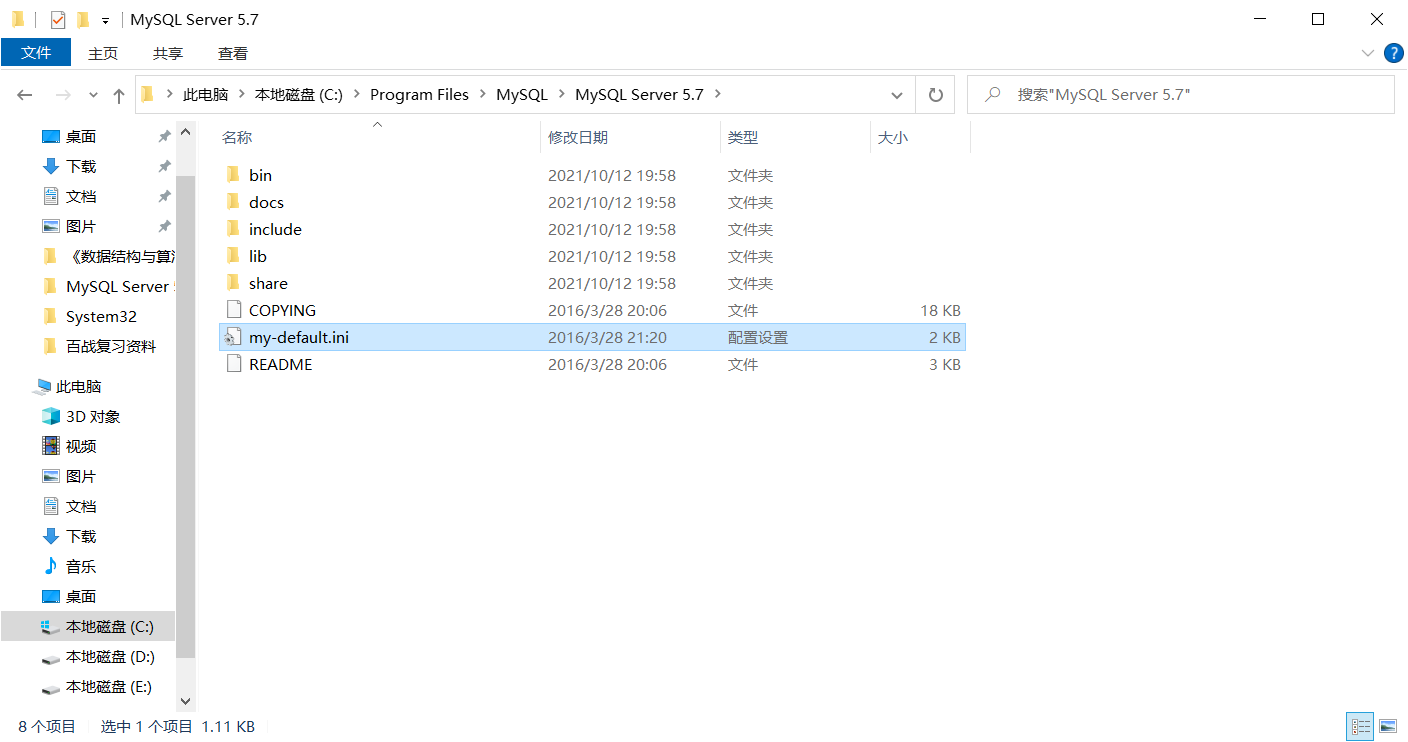Click the 2016/3/28 21:20 date cell
The height and width of the screenshot is (742, 1408).
click(x=607, y=338)
